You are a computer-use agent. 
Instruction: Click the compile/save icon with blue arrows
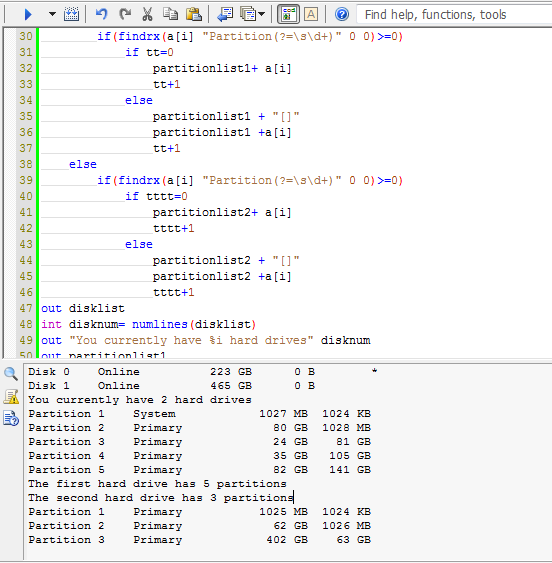[71, 14]
